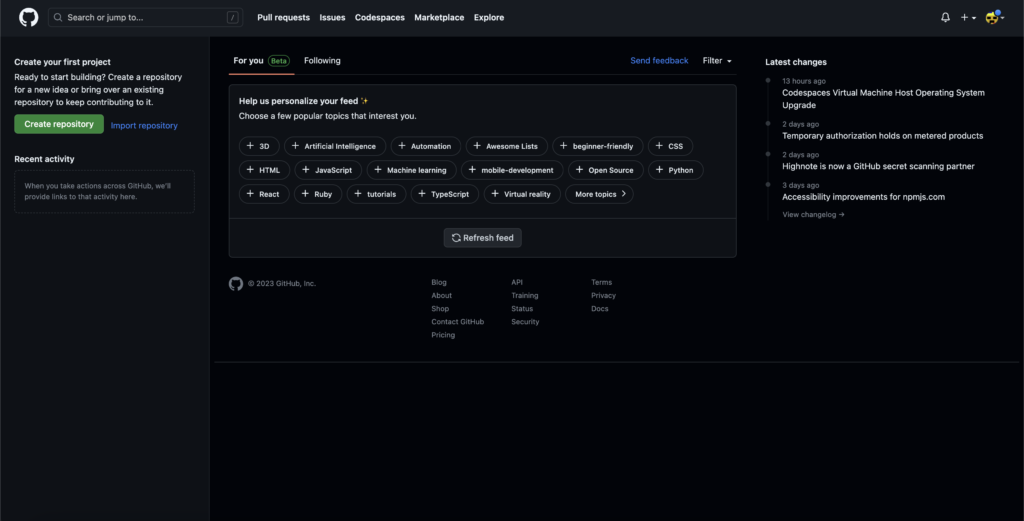This screenshot has height=521, width=1024.
Task: Open the Filter dropdown
Action: 717,61
